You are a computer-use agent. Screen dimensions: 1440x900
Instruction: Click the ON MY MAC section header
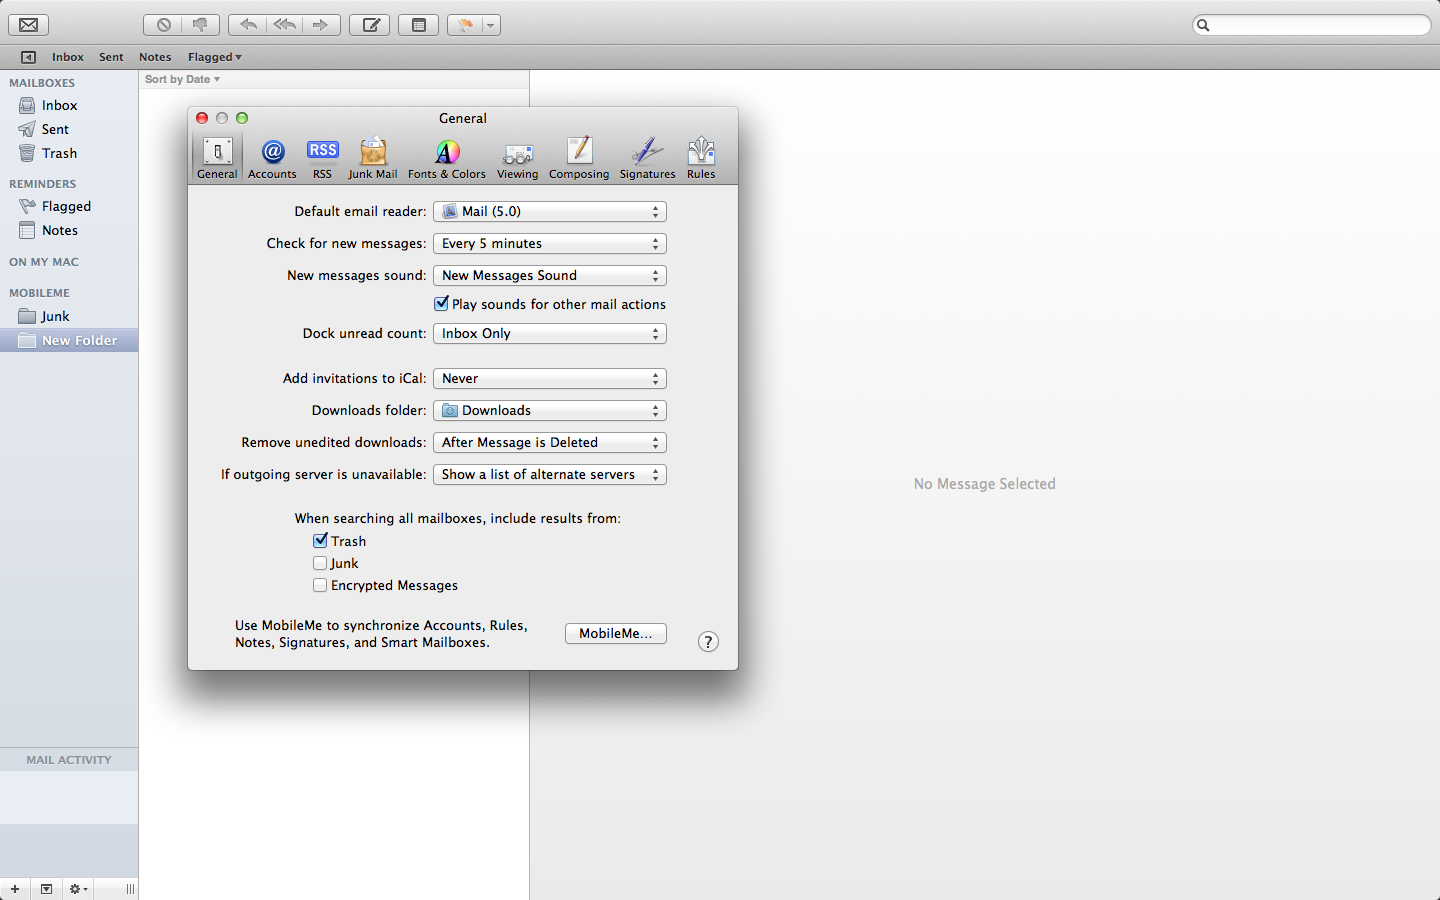(44, 262)
